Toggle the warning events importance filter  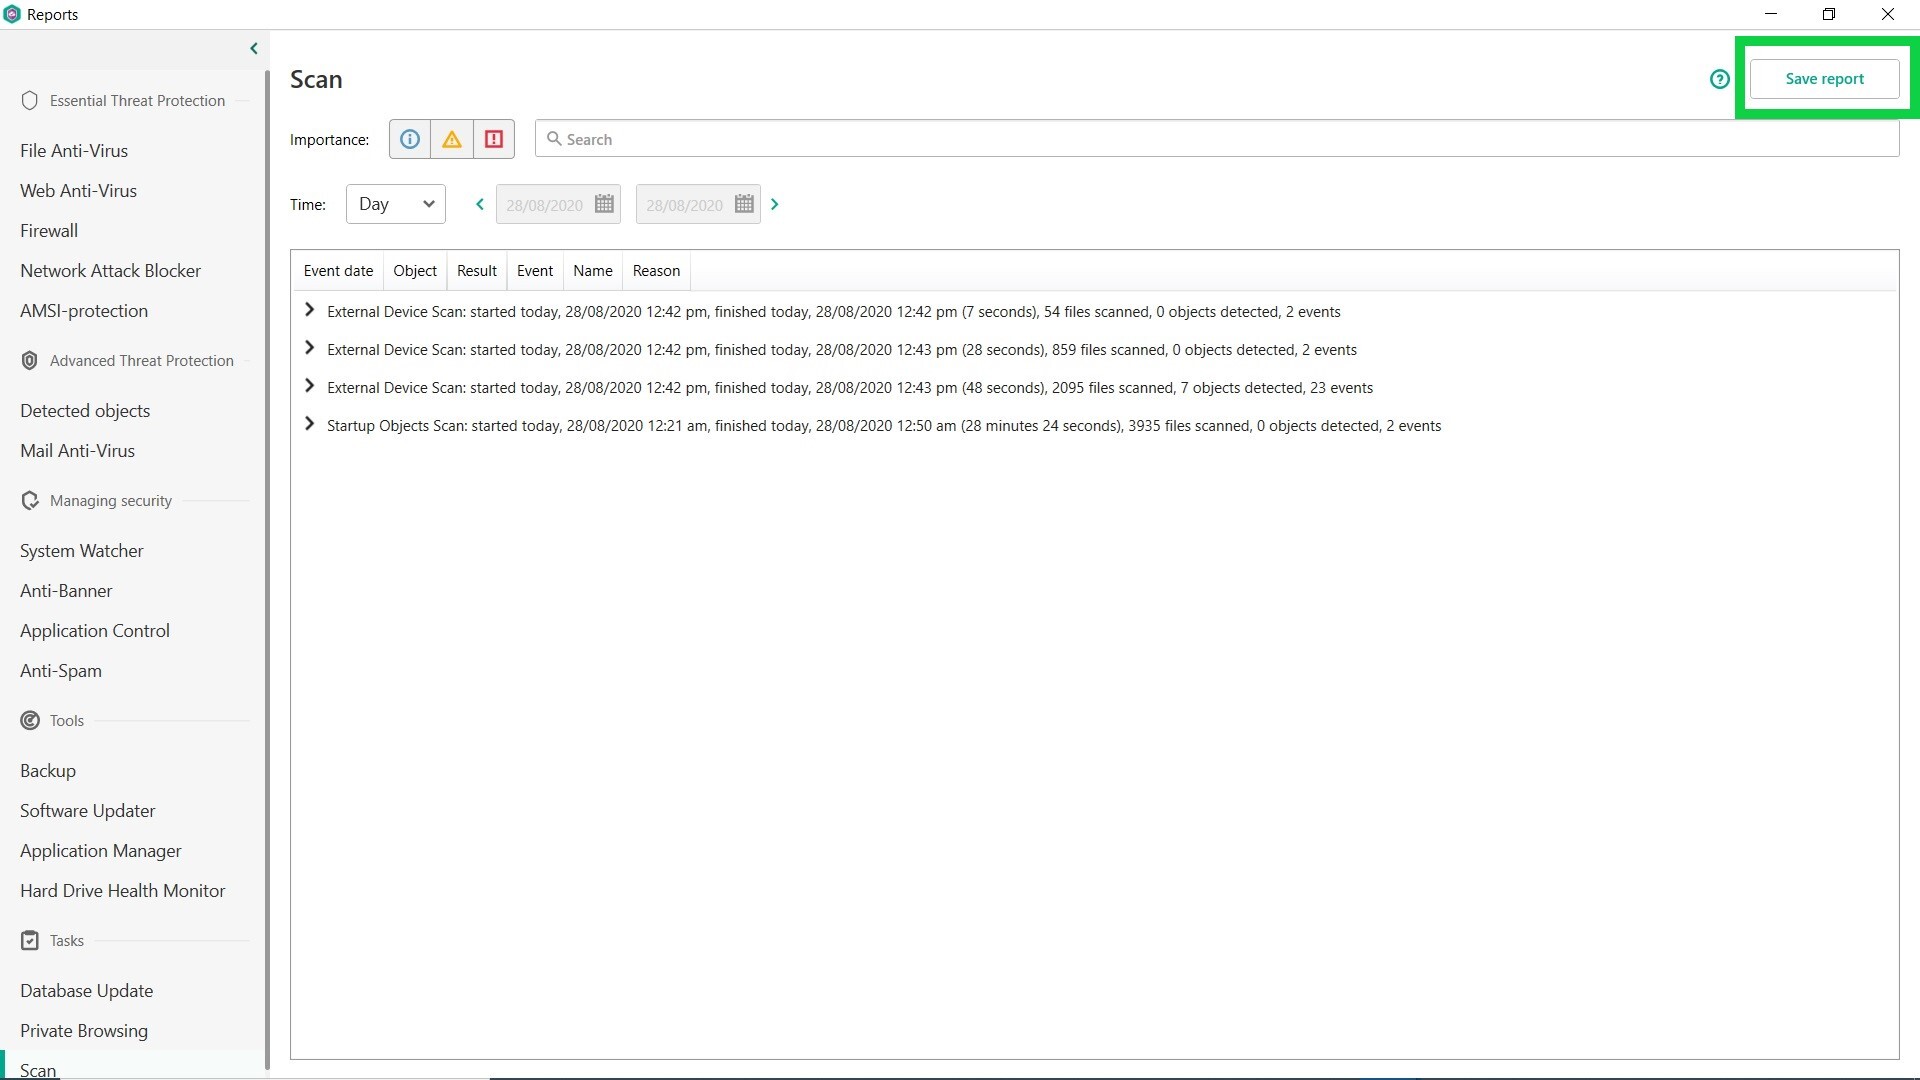click(x=452, y=139)
